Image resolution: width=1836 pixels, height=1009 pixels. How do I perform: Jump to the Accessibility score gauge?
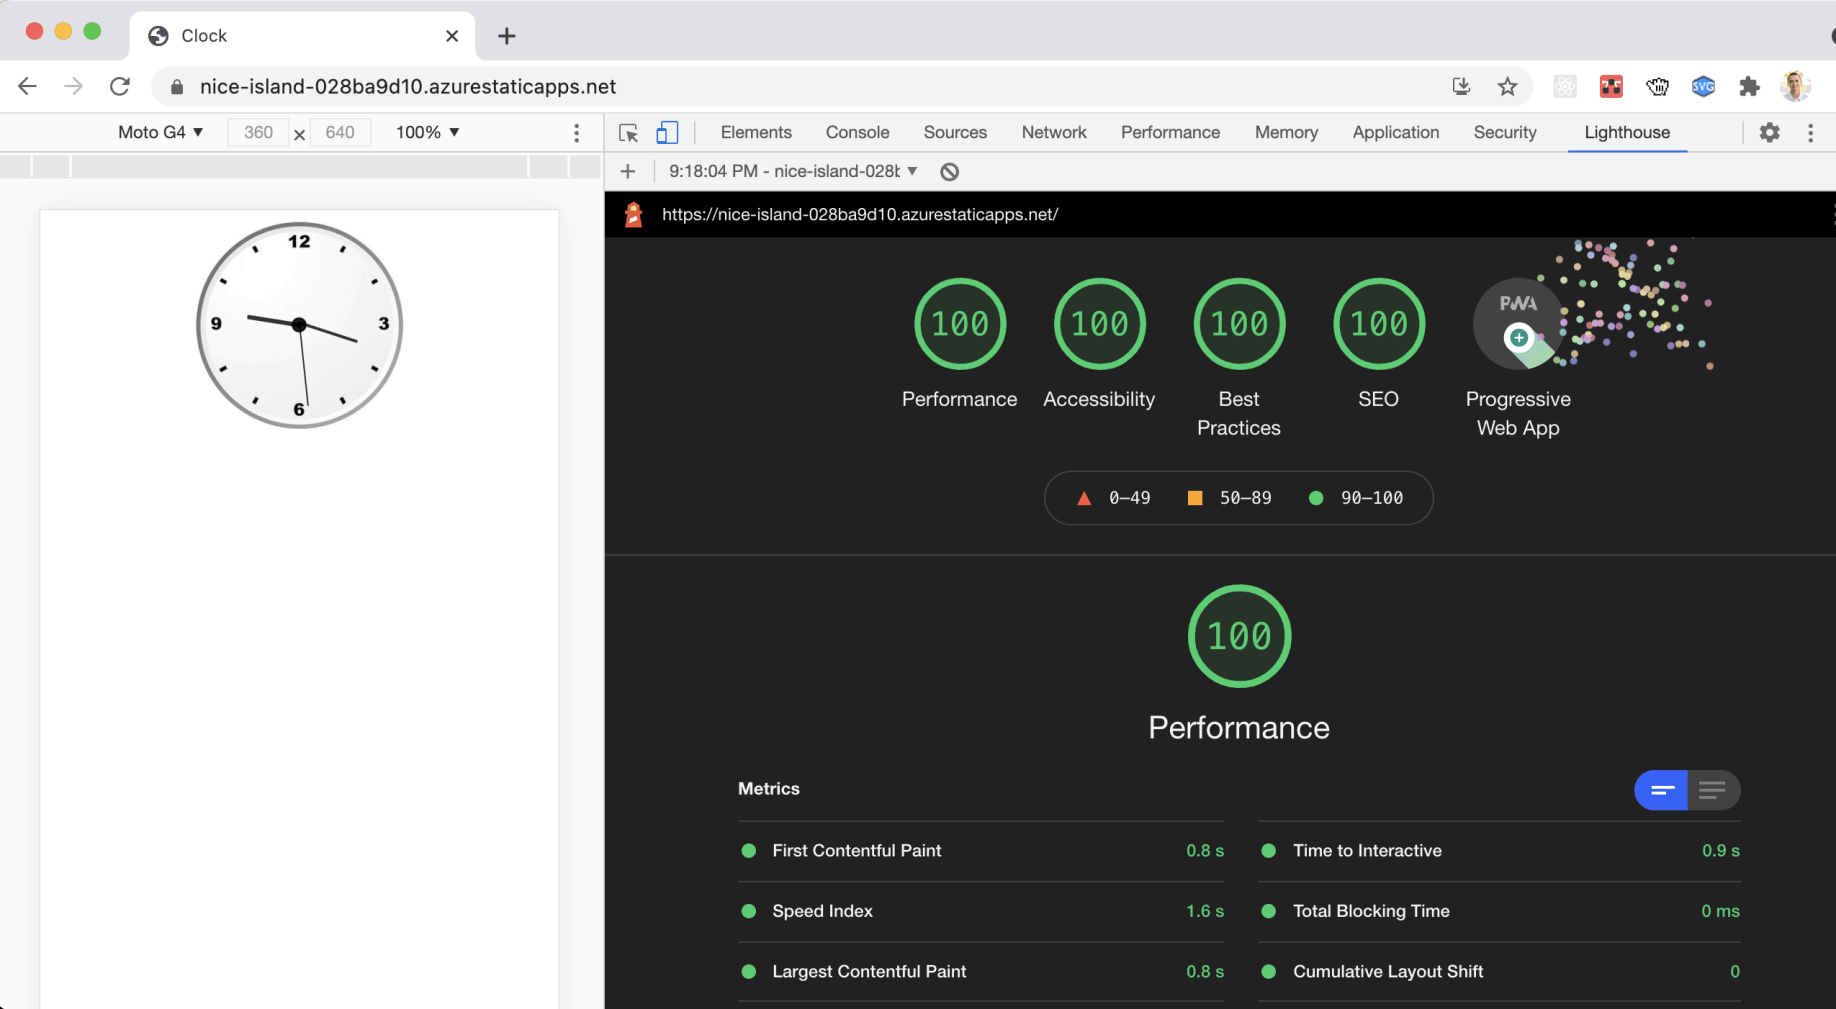click(x=1099, y=325)
